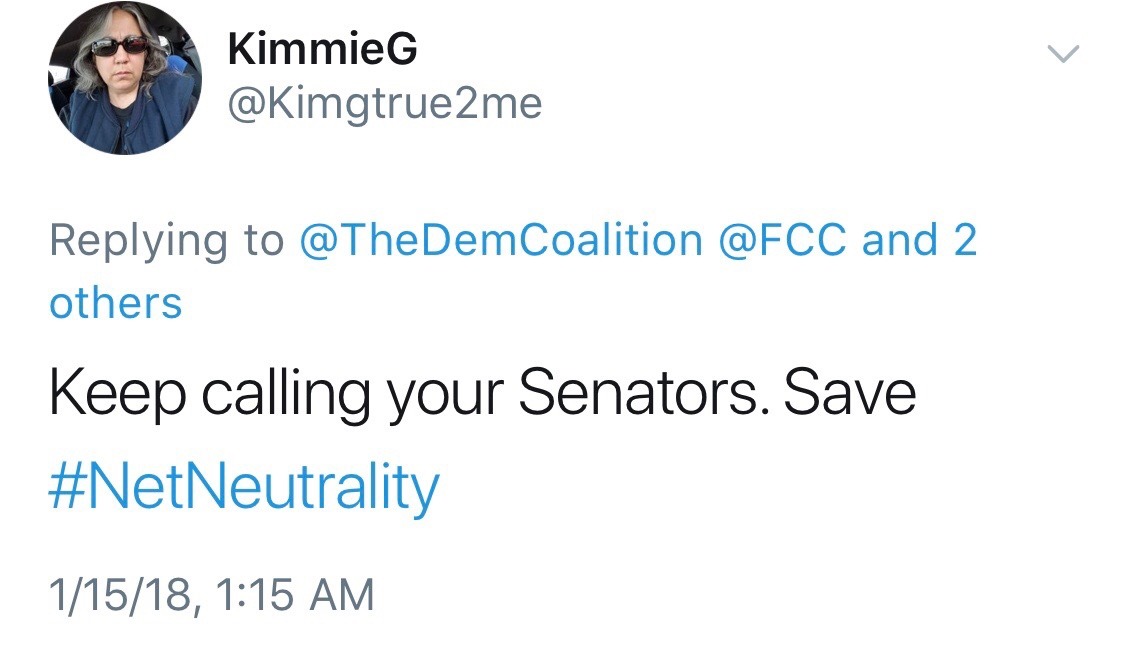Click the word "Senators." in the tweet
Viewport: 1125px width, 645px height.
[x=643, y=395]
